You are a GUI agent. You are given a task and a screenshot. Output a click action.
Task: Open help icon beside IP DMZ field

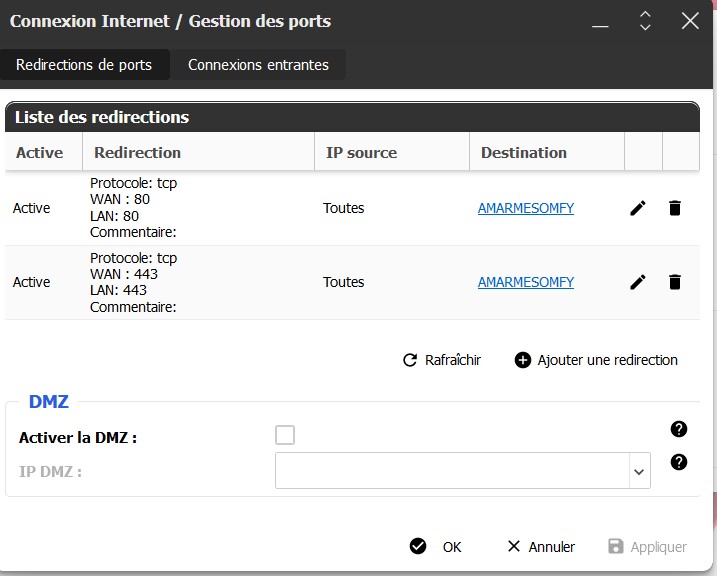(679, 462)
